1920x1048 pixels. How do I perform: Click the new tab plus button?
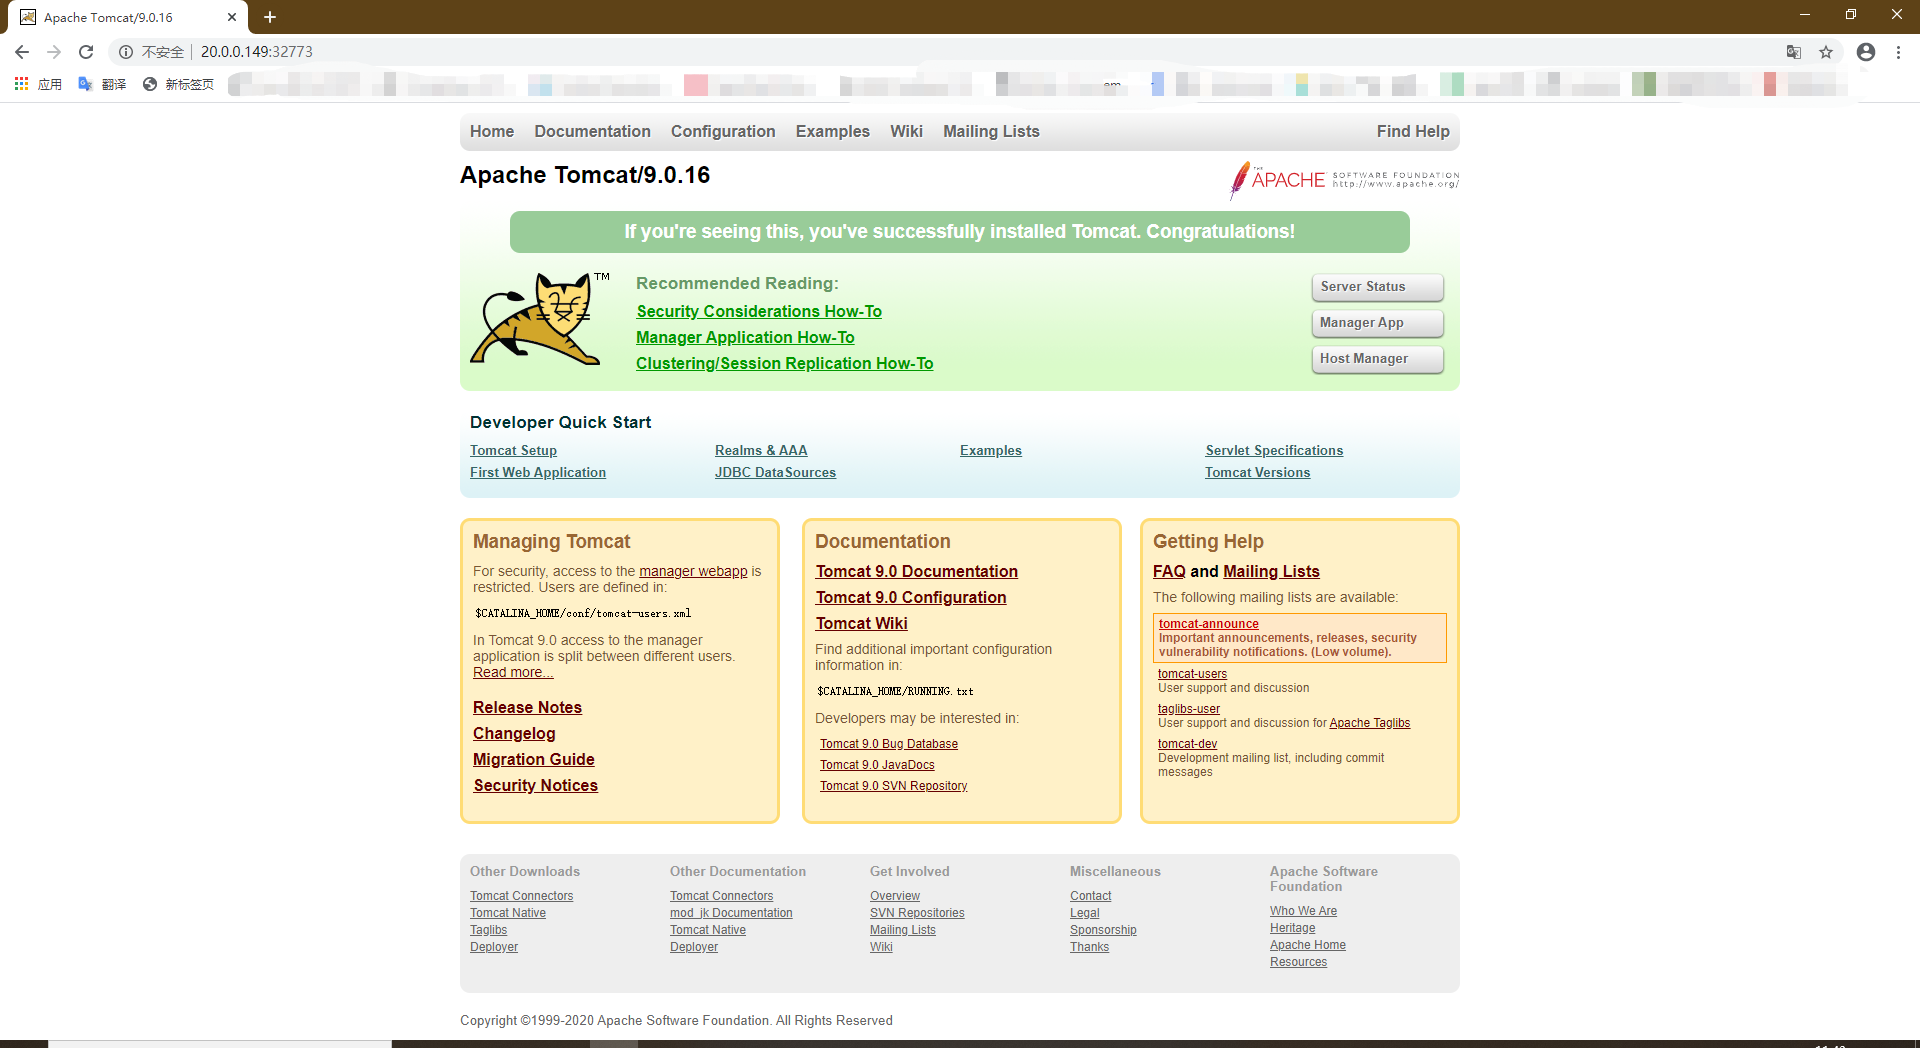269,17
